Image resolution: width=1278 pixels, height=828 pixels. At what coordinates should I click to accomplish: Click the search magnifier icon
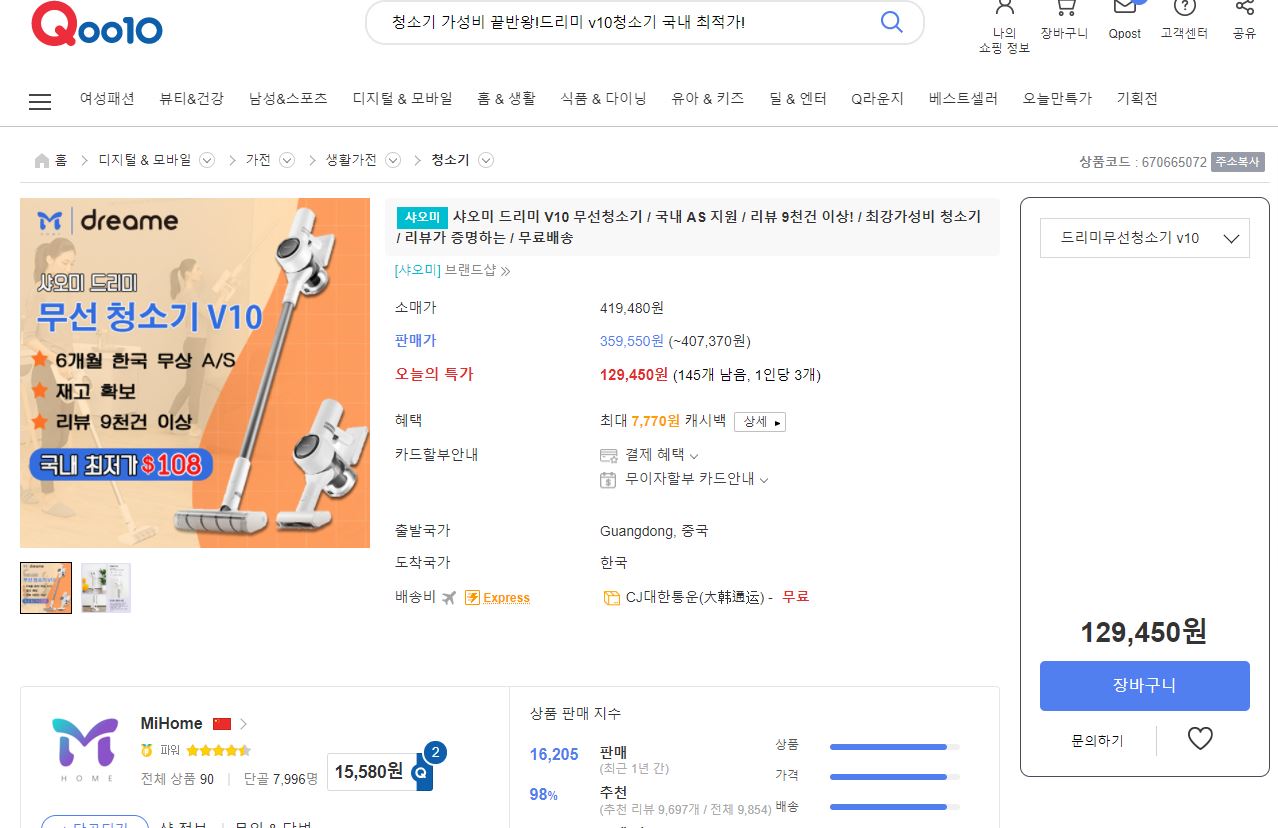pos(891,22)
